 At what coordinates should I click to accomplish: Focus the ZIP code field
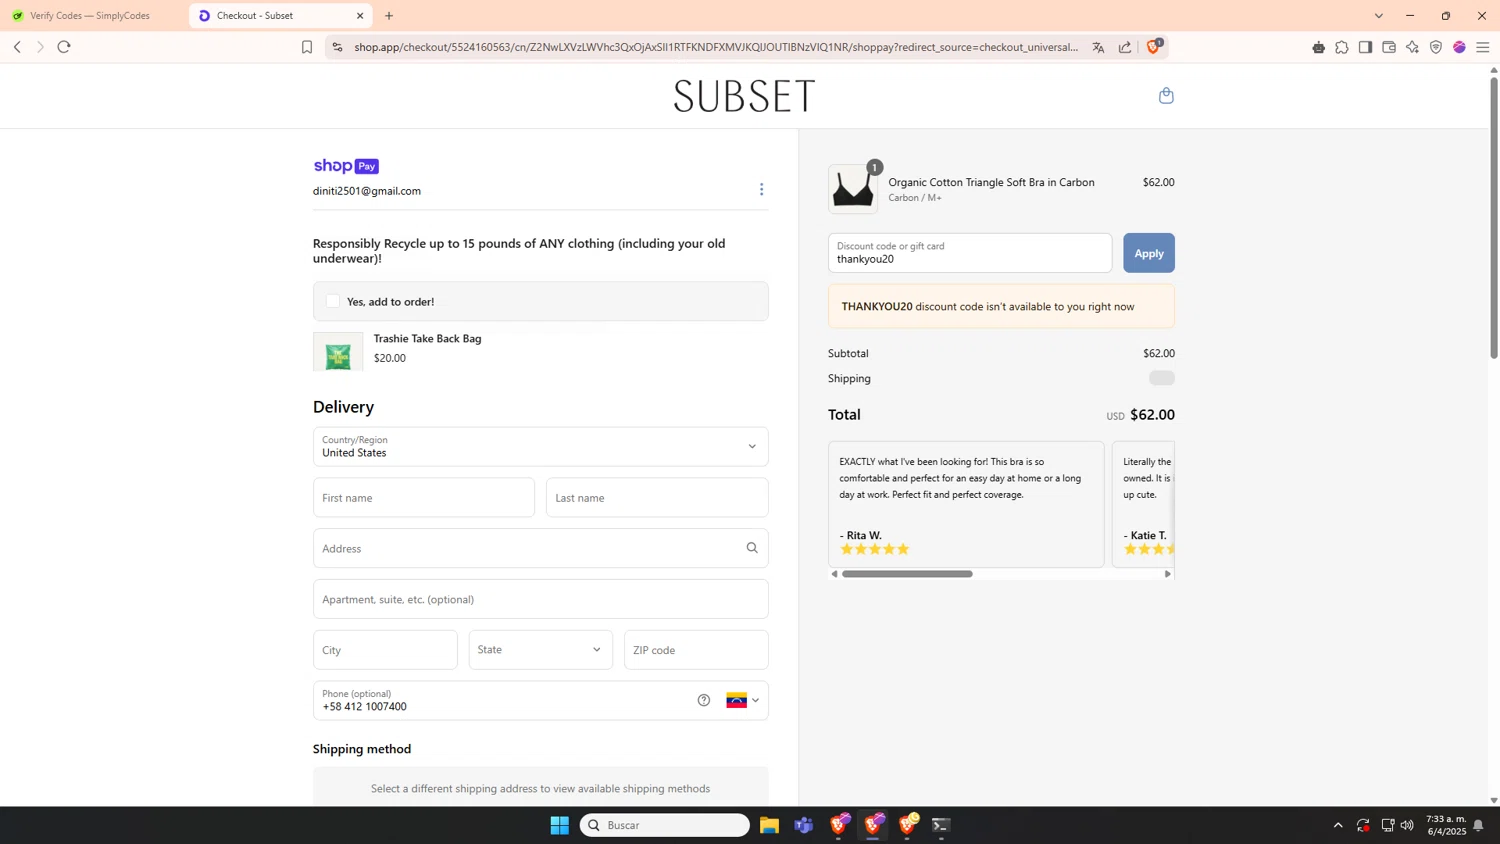tap(696, 650)
